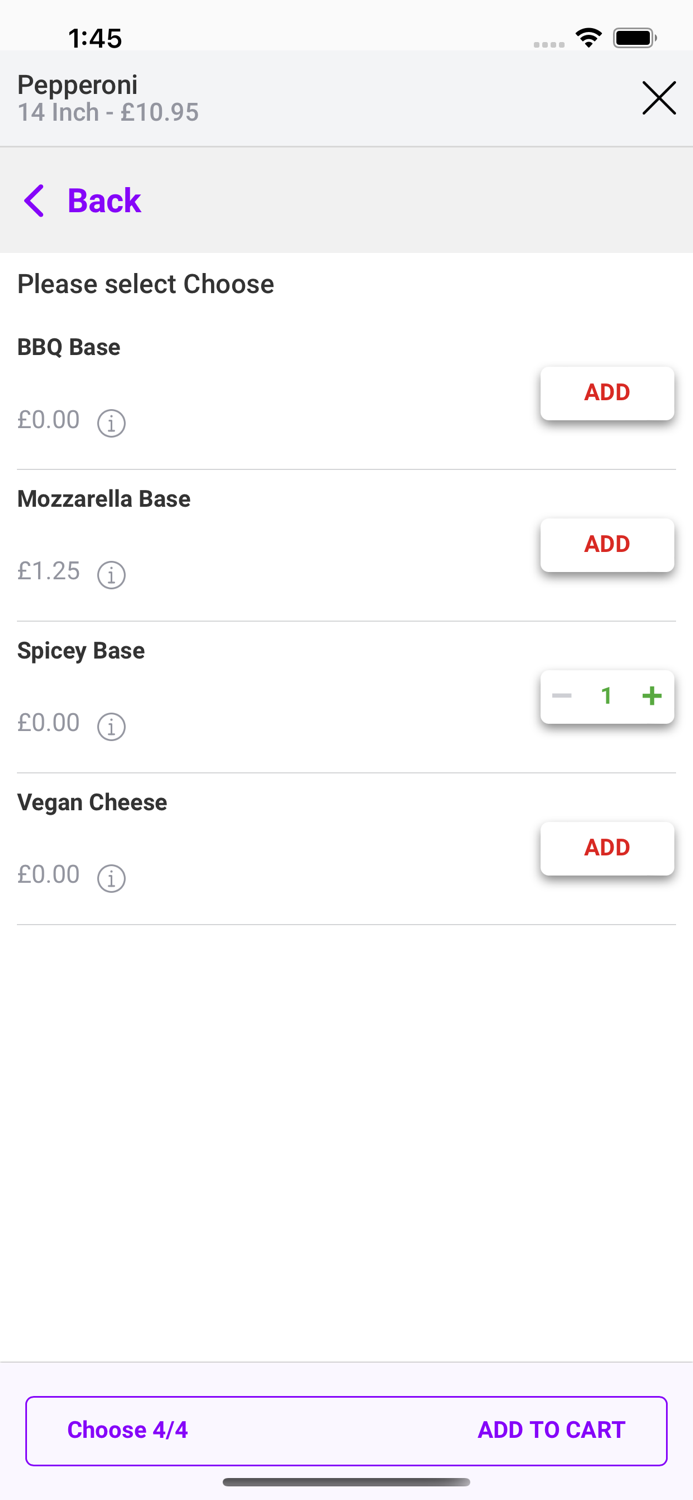This screenshot has width=693, height=1500.
Task: Open Mozzarella Base info icon
Action: pyautogui.click(x=111, y=575)
